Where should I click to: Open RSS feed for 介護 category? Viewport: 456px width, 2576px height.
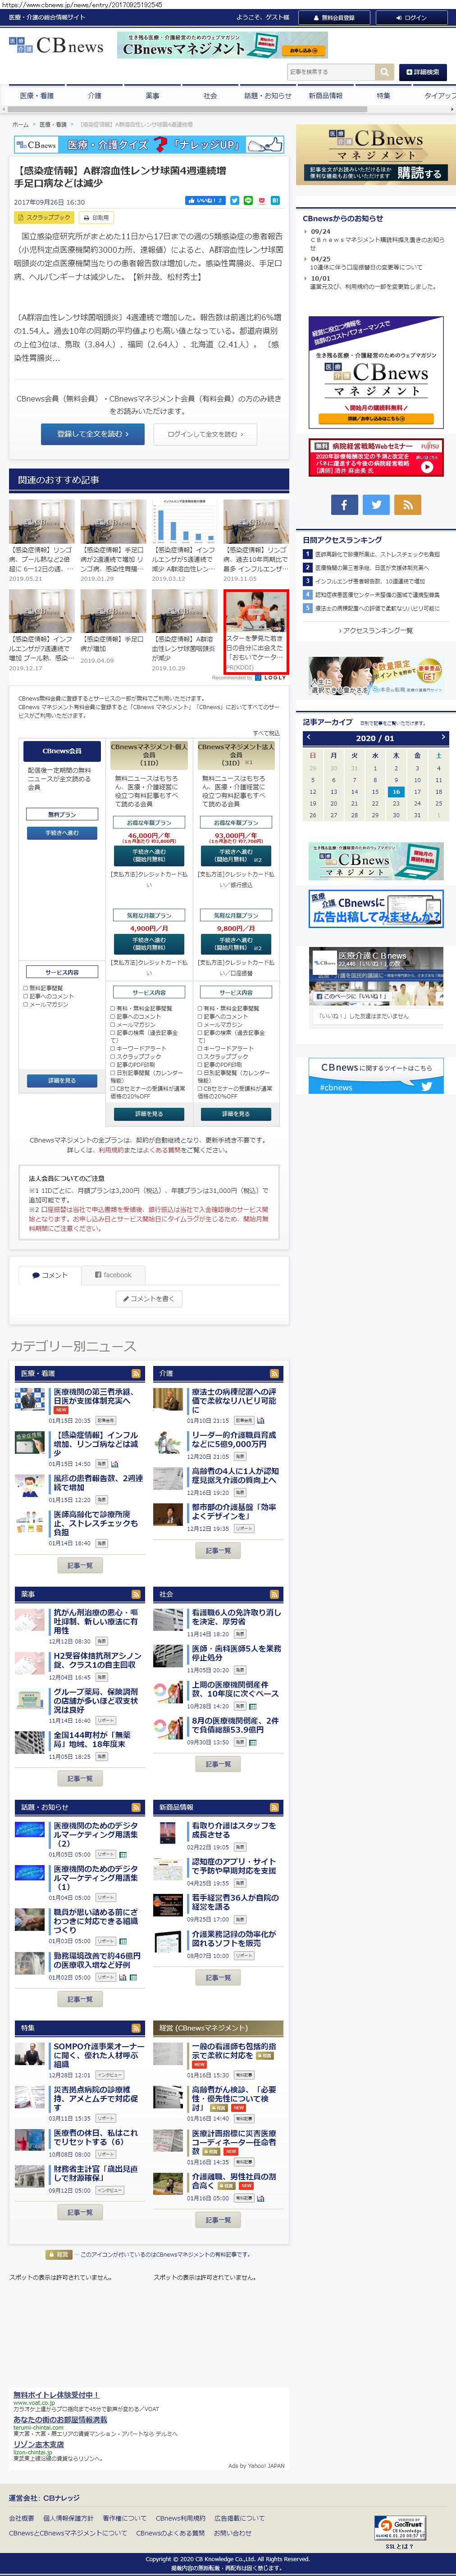pos(274,1373)
